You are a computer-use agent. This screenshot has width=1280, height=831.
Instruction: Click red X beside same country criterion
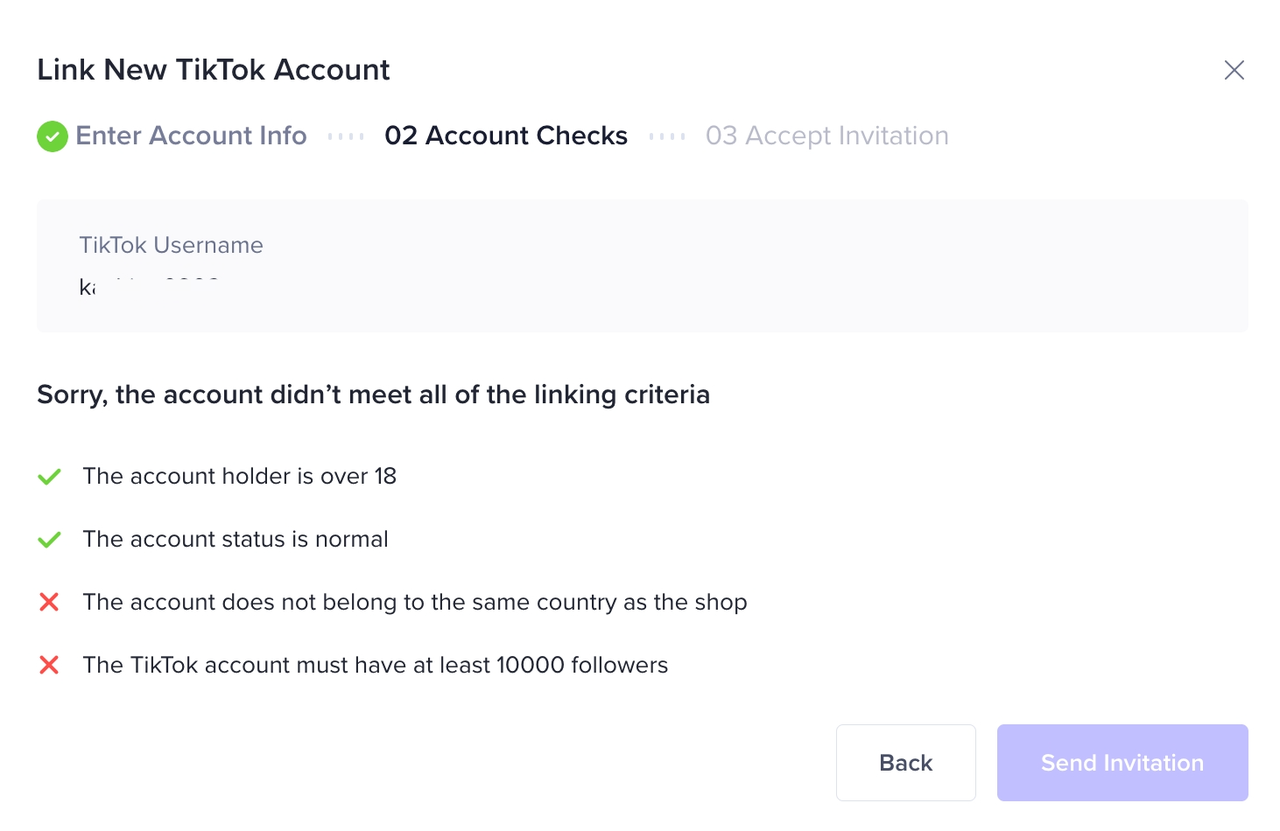click(49, 603)
